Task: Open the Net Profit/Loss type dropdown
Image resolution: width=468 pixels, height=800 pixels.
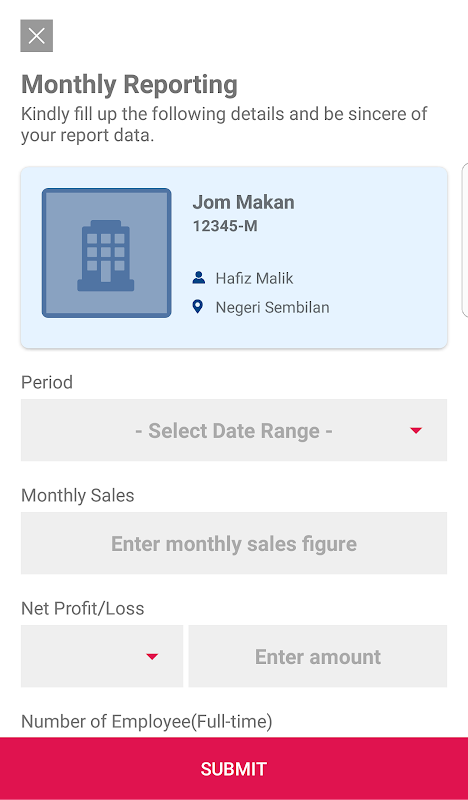Action: pyautogui.click(x=102, y=656)
